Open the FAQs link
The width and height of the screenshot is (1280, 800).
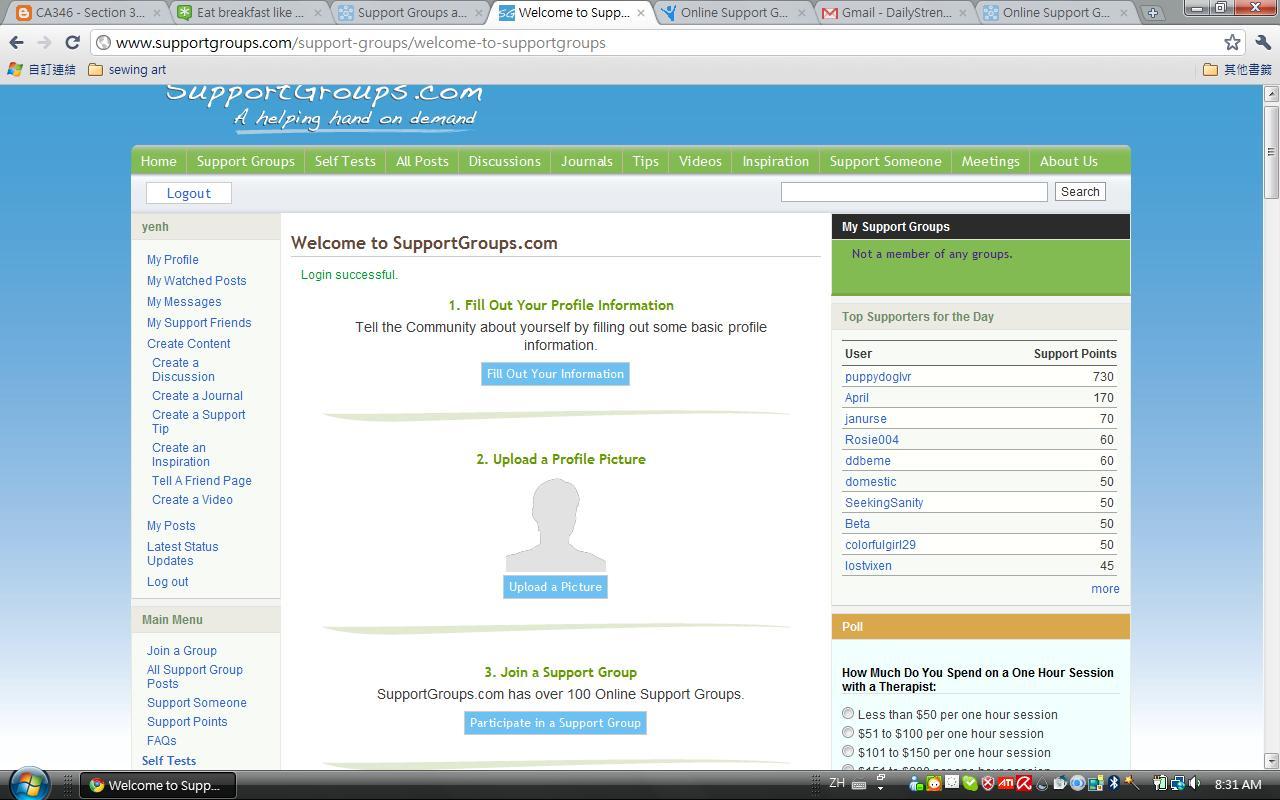click(161, 741)
